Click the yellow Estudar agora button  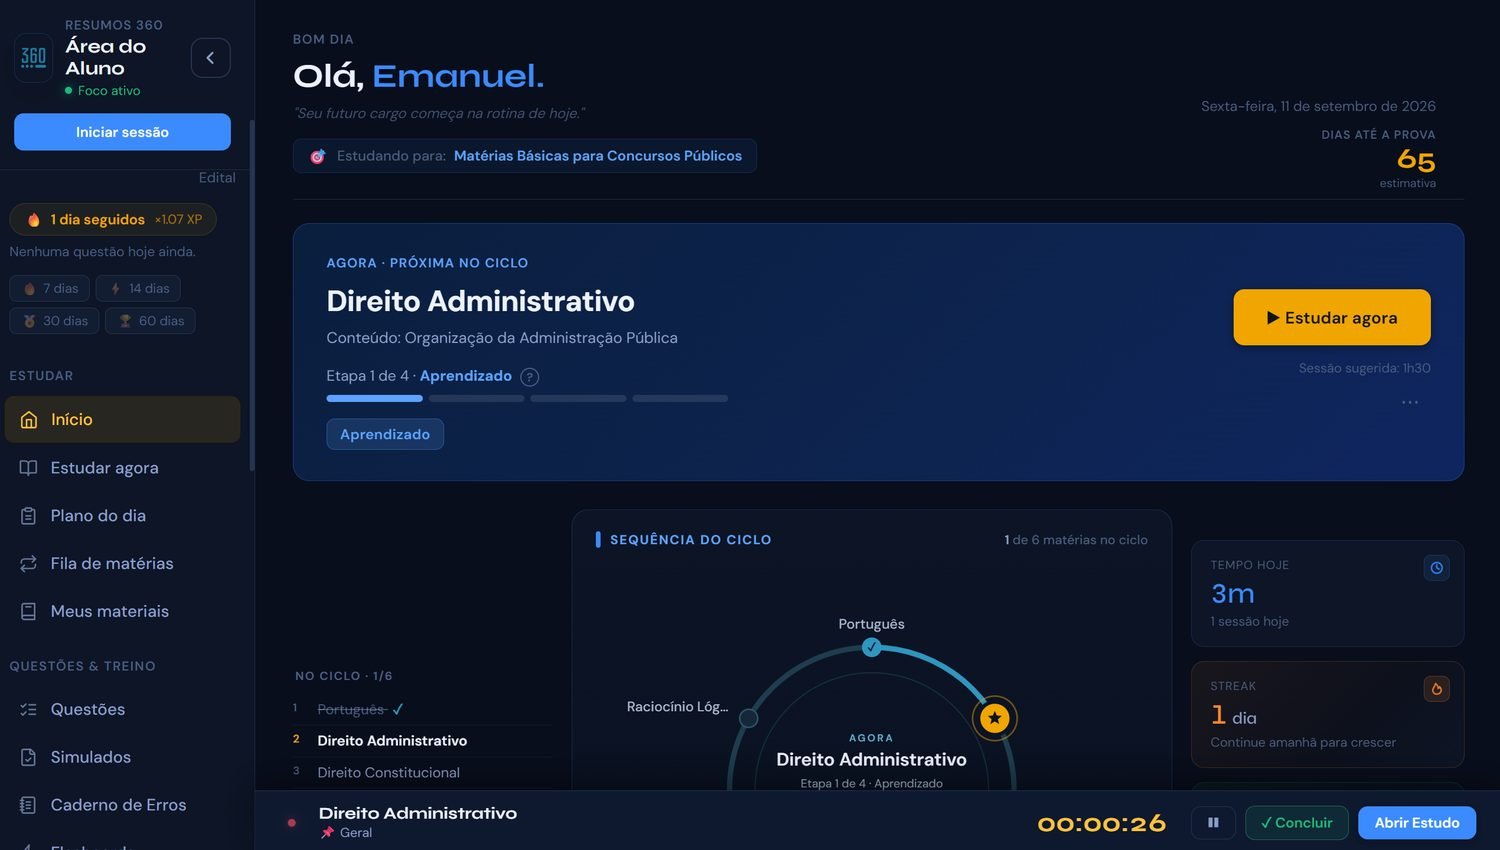[1332, 317]
